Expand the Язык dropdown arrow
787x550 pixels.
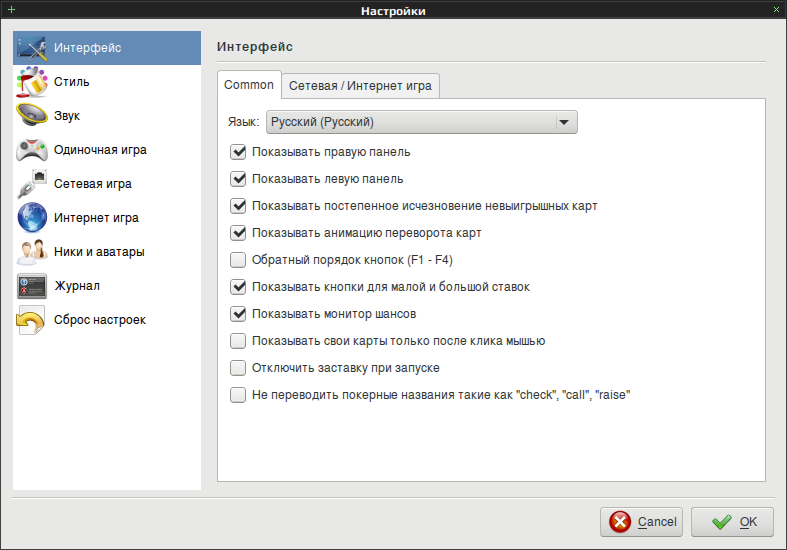[x=564, y=122]
